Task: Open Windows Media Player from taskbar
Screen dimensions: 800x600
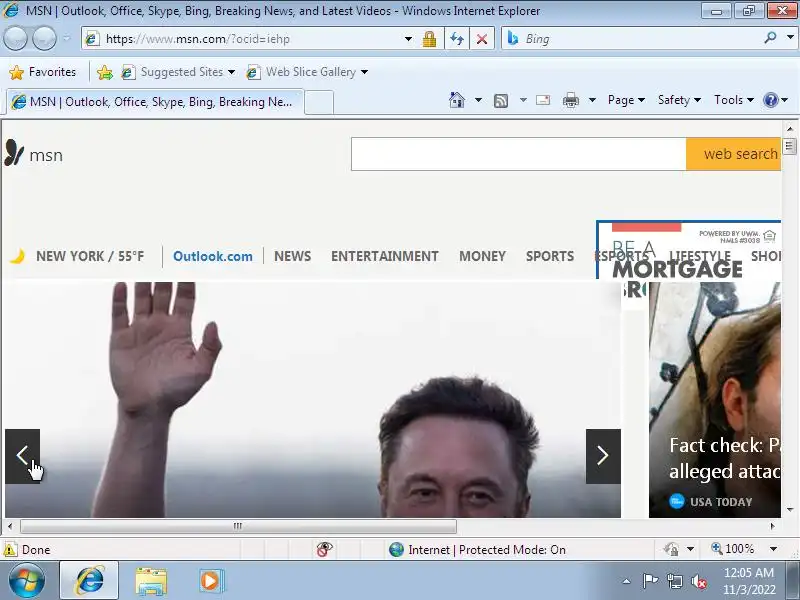Action: (210, 581)
